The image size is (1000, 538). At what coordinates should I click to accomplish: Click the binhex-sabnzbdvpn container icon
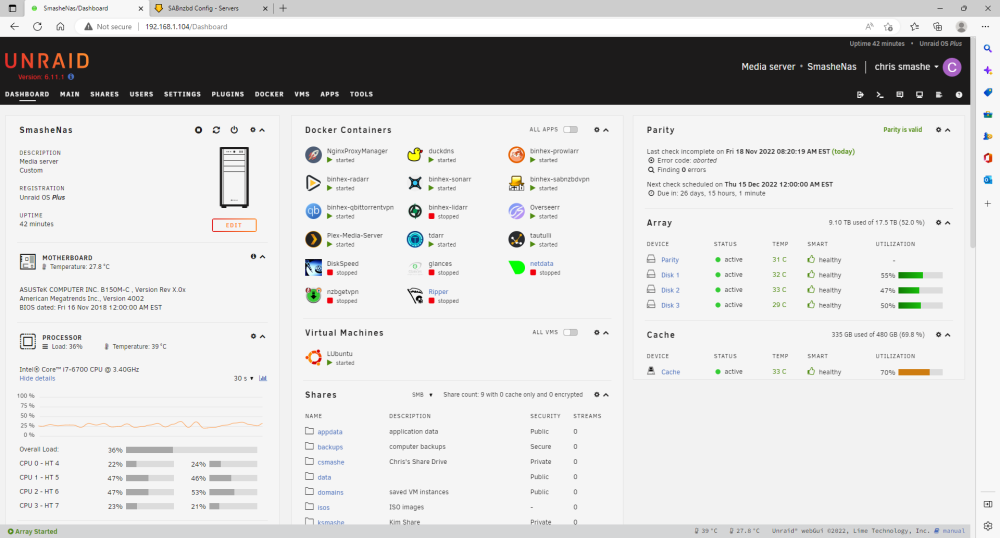click(x=516, y=183)
